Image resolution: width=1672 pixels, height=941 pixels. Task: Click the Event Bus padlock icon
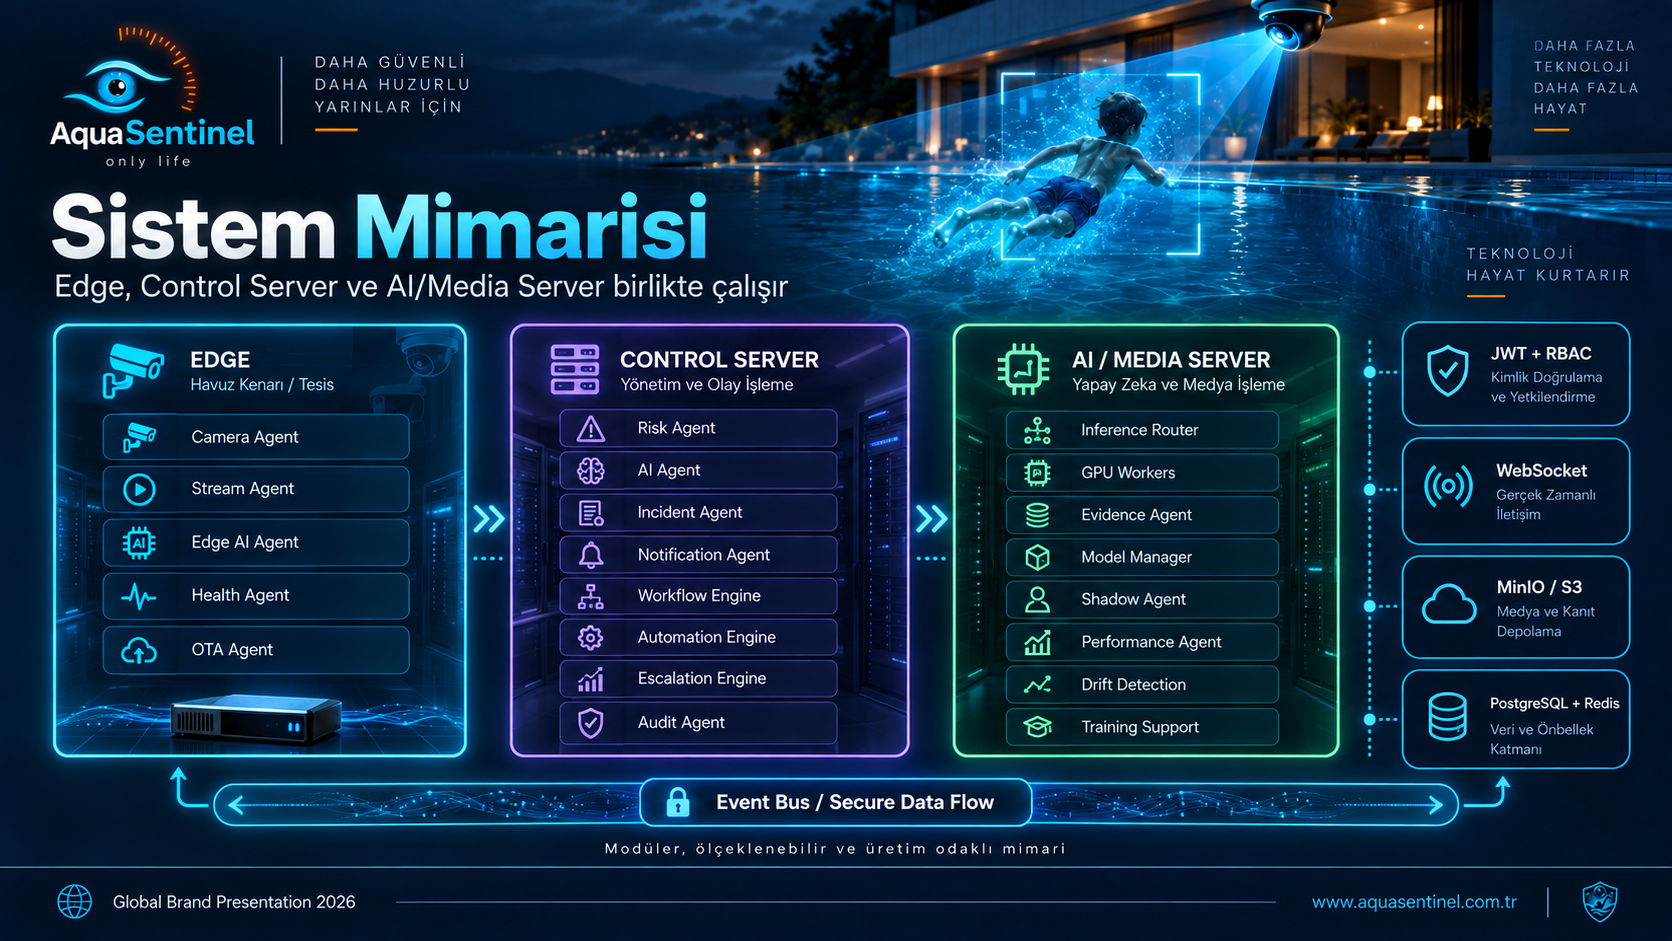[x=678, y=802]
